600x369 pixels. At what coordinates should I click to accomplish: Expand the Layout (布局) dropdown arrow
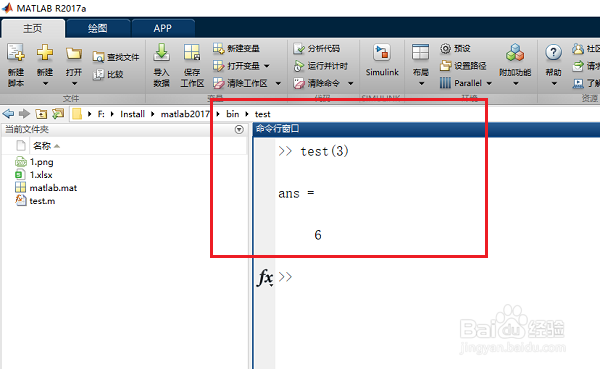click(421, 83)
